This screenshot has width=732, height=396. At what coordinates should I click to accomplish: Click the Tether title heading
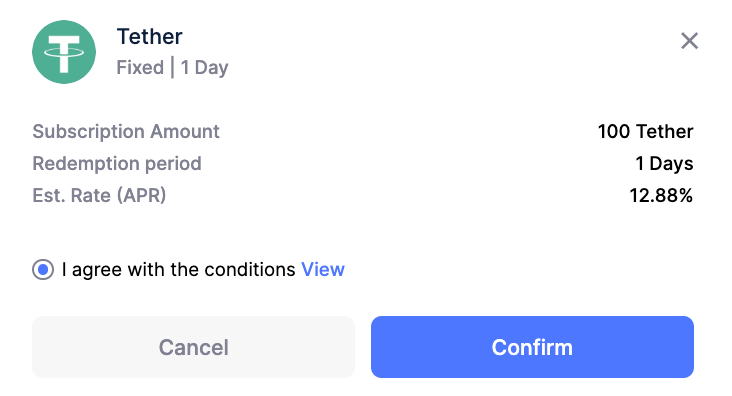click(x=149, y=36)
